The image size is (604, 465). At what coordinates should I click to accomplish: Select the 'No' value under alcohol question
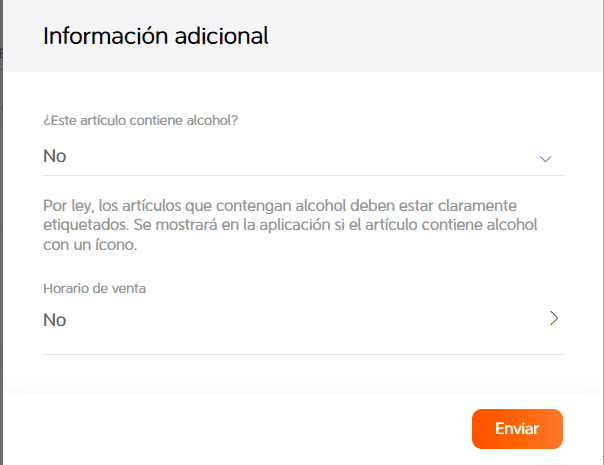pyautogui.click(x=55, y=156)
